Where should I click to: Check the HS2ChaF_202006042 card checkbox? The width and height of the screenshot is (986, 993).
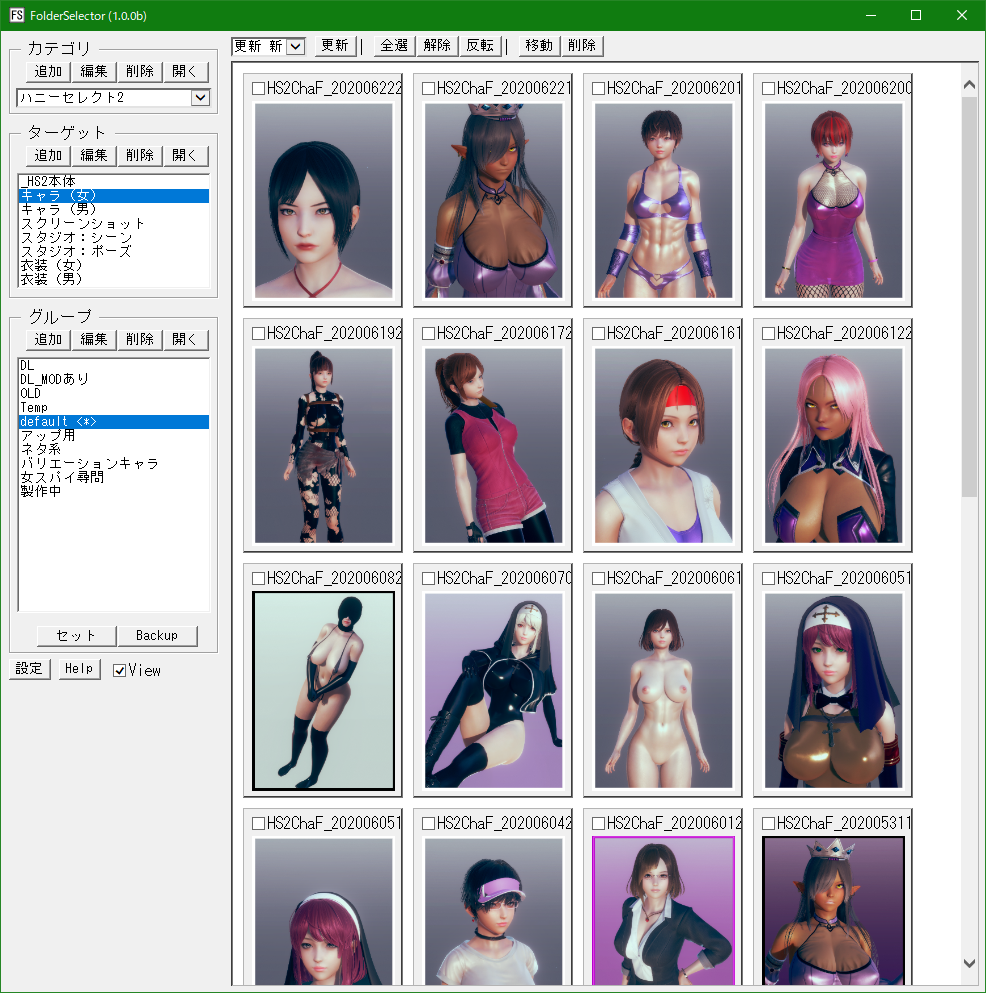[x=428, y=823]
